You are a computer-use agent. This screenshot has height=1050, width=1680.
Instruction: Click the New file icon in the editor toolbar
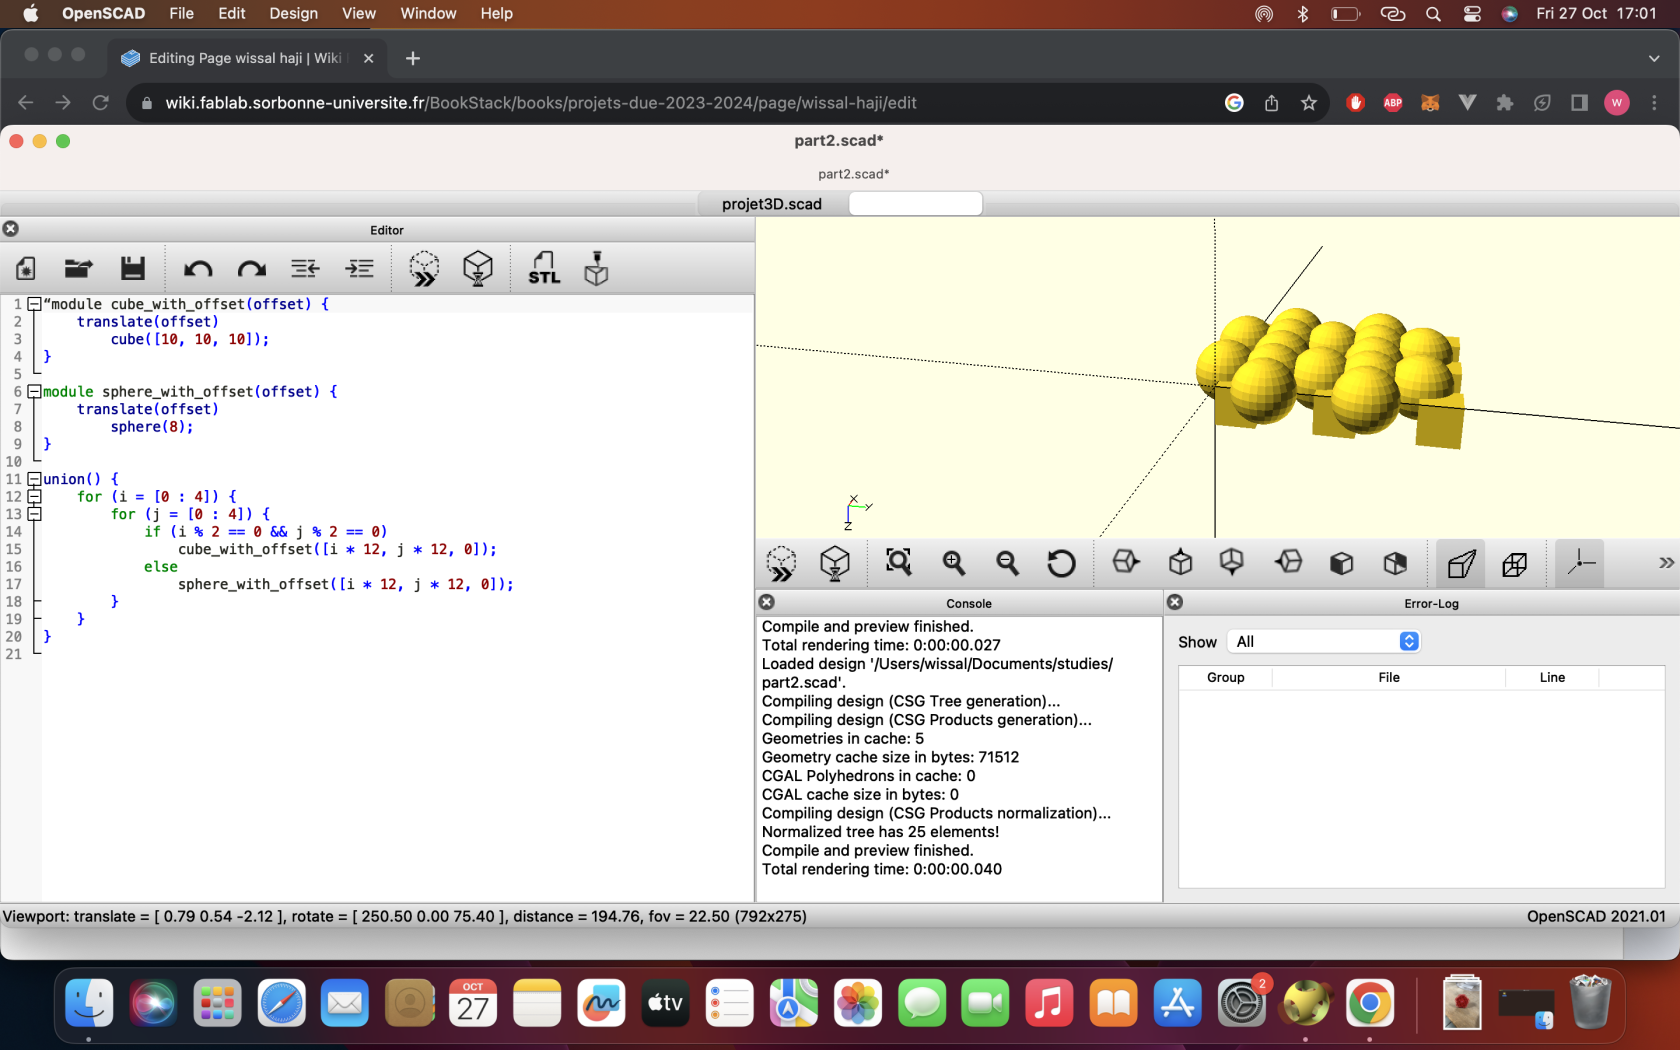26,269
